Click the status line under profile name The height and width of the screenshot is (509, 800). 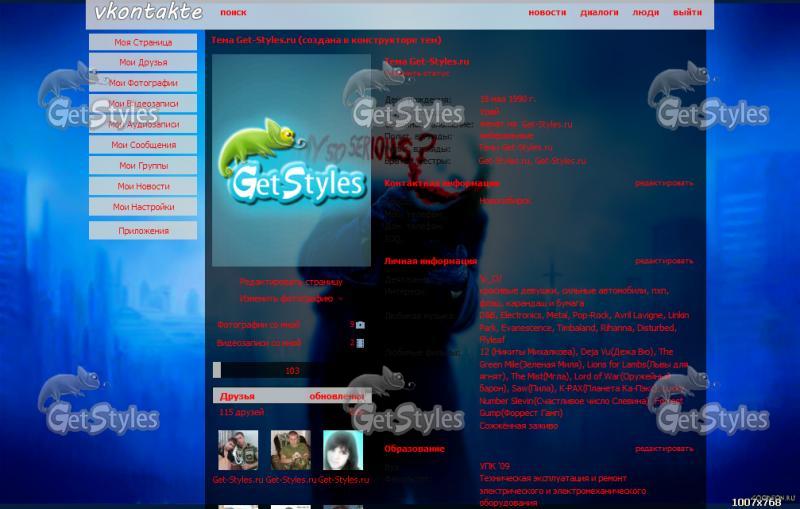click(x=417, y=73)
